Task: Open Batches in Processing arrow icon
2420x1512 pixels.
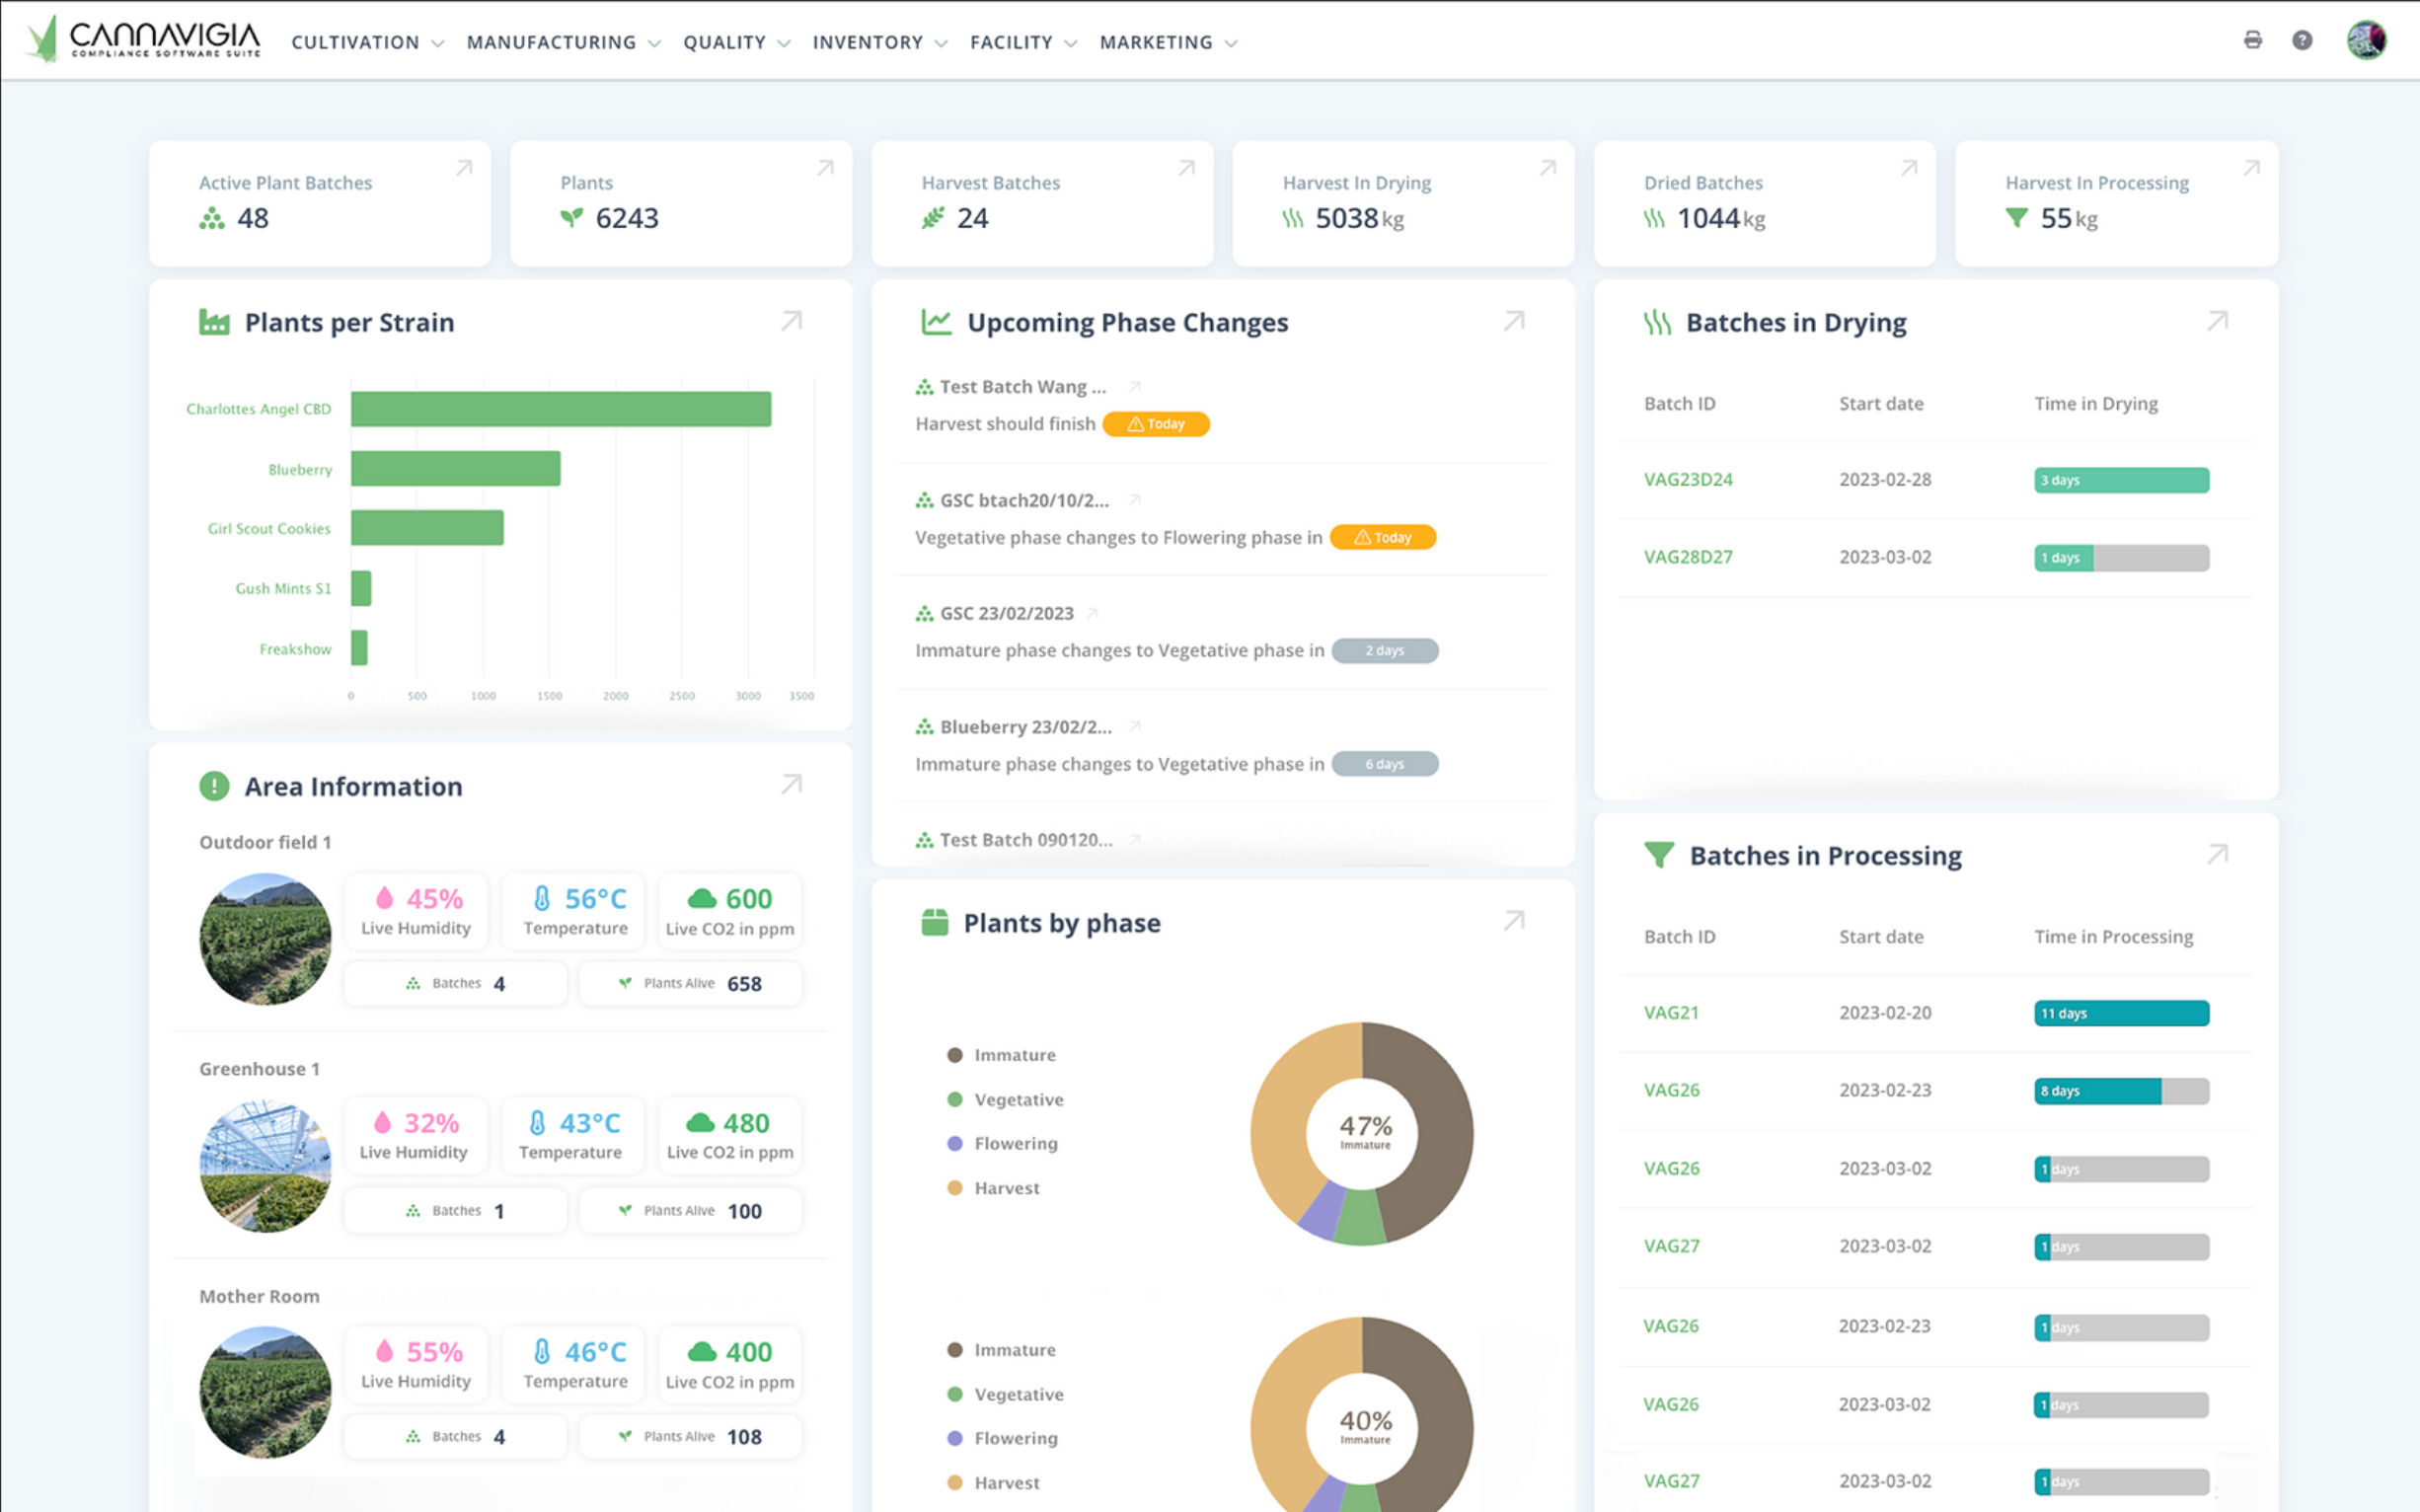Action: pos(2217,854)
